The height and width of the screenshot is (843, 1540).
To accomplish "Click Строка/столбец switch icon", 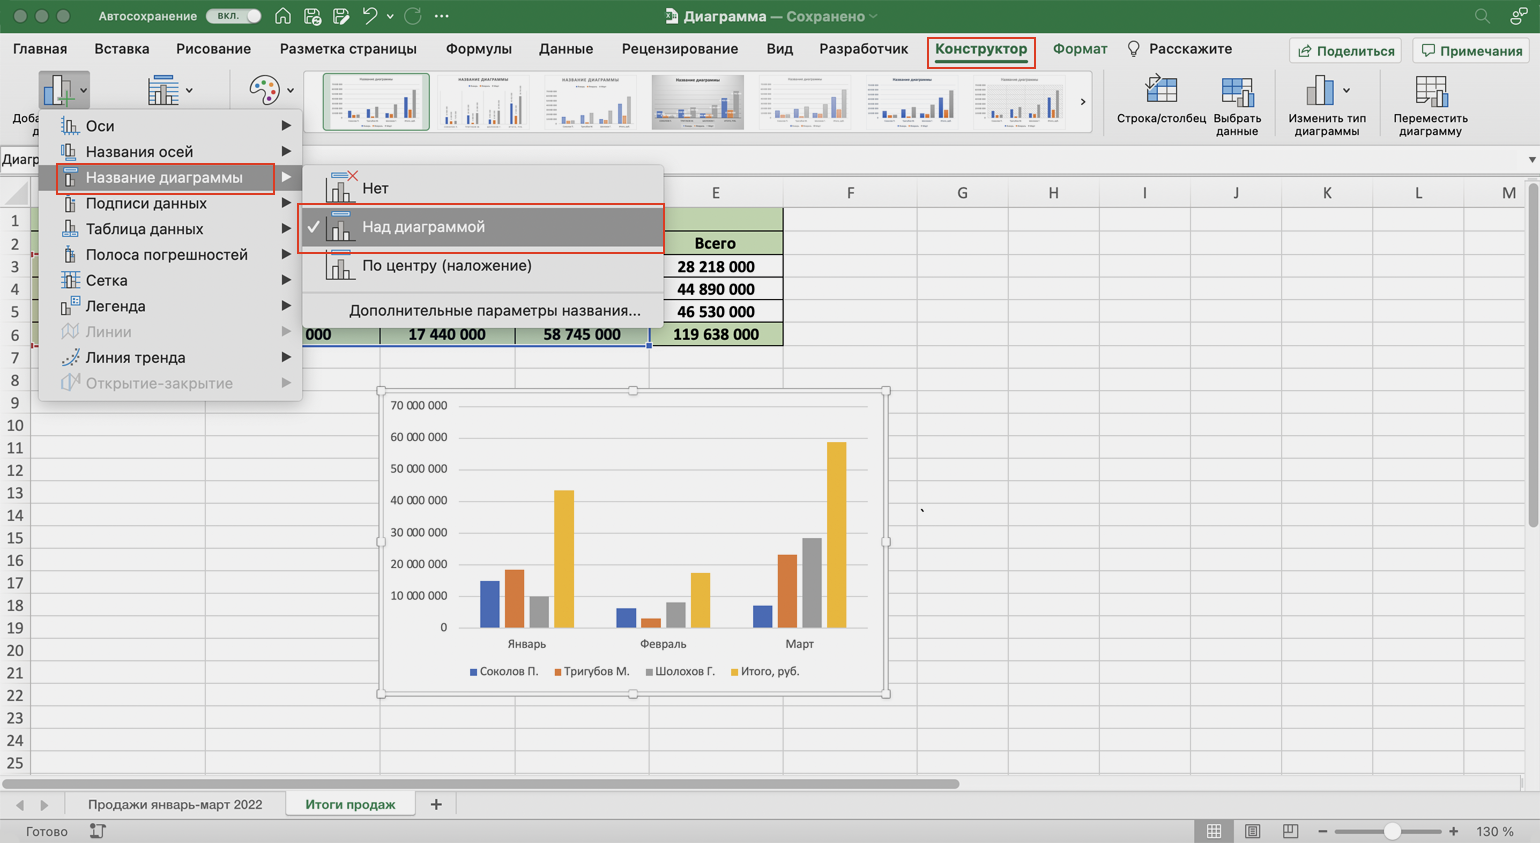I will coord(1161,91).
